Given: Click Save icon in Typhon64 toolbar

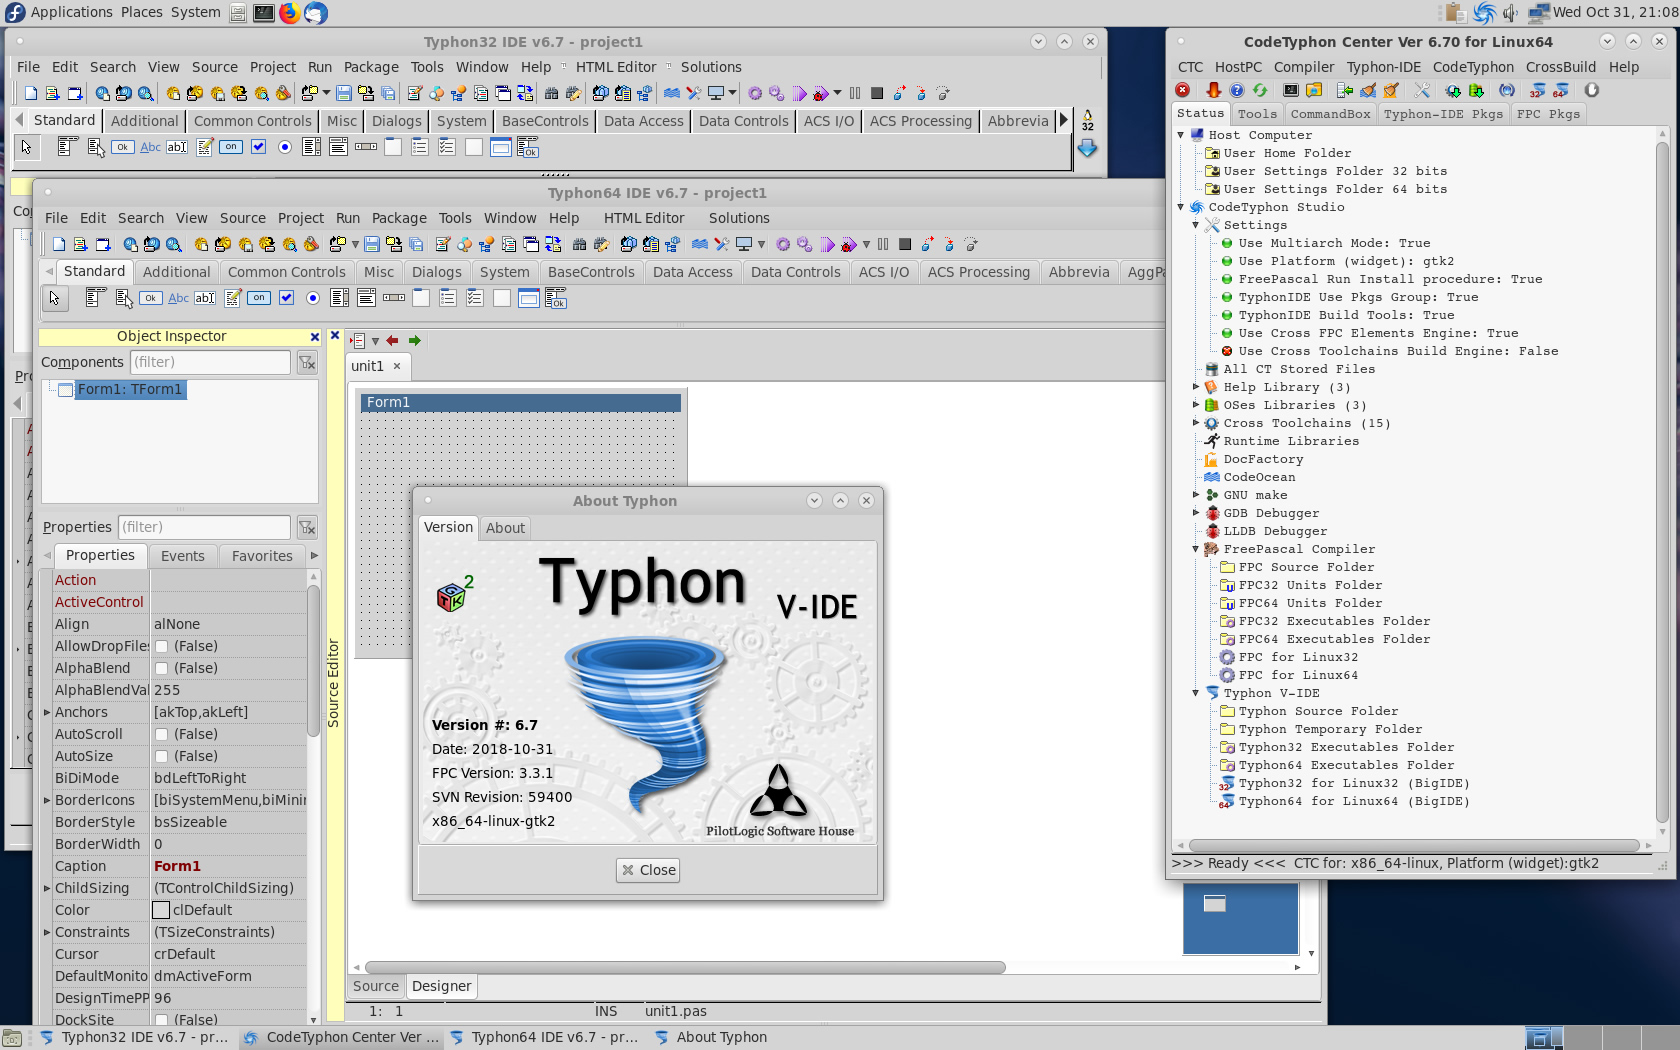Looking at the screenshot, I should (372, 244).
